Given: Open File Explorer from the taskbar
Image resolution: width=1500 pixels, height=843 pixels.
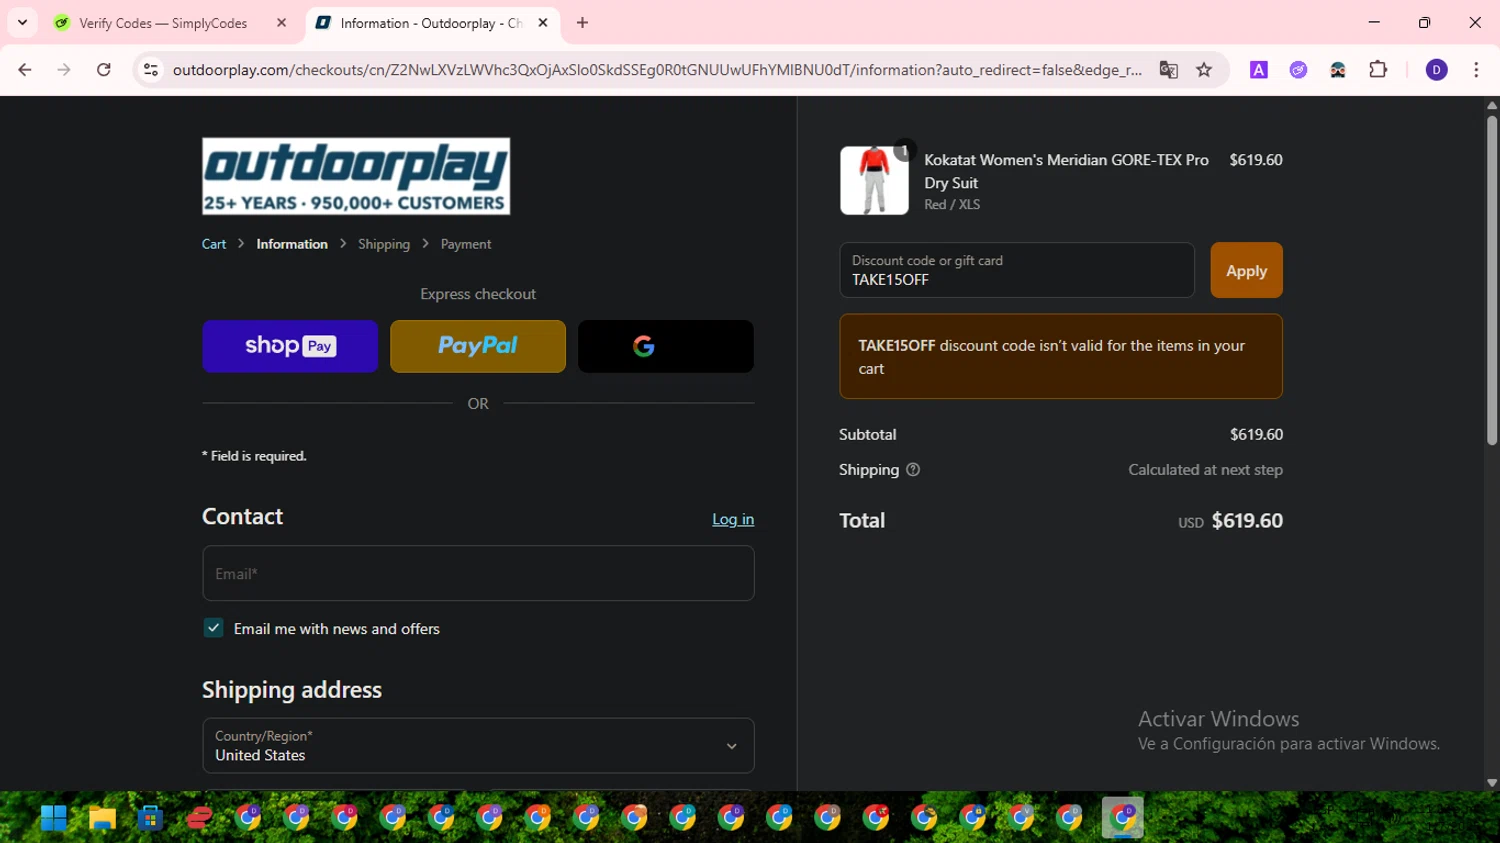Looking at the screenshot, I should click(102, 818).
